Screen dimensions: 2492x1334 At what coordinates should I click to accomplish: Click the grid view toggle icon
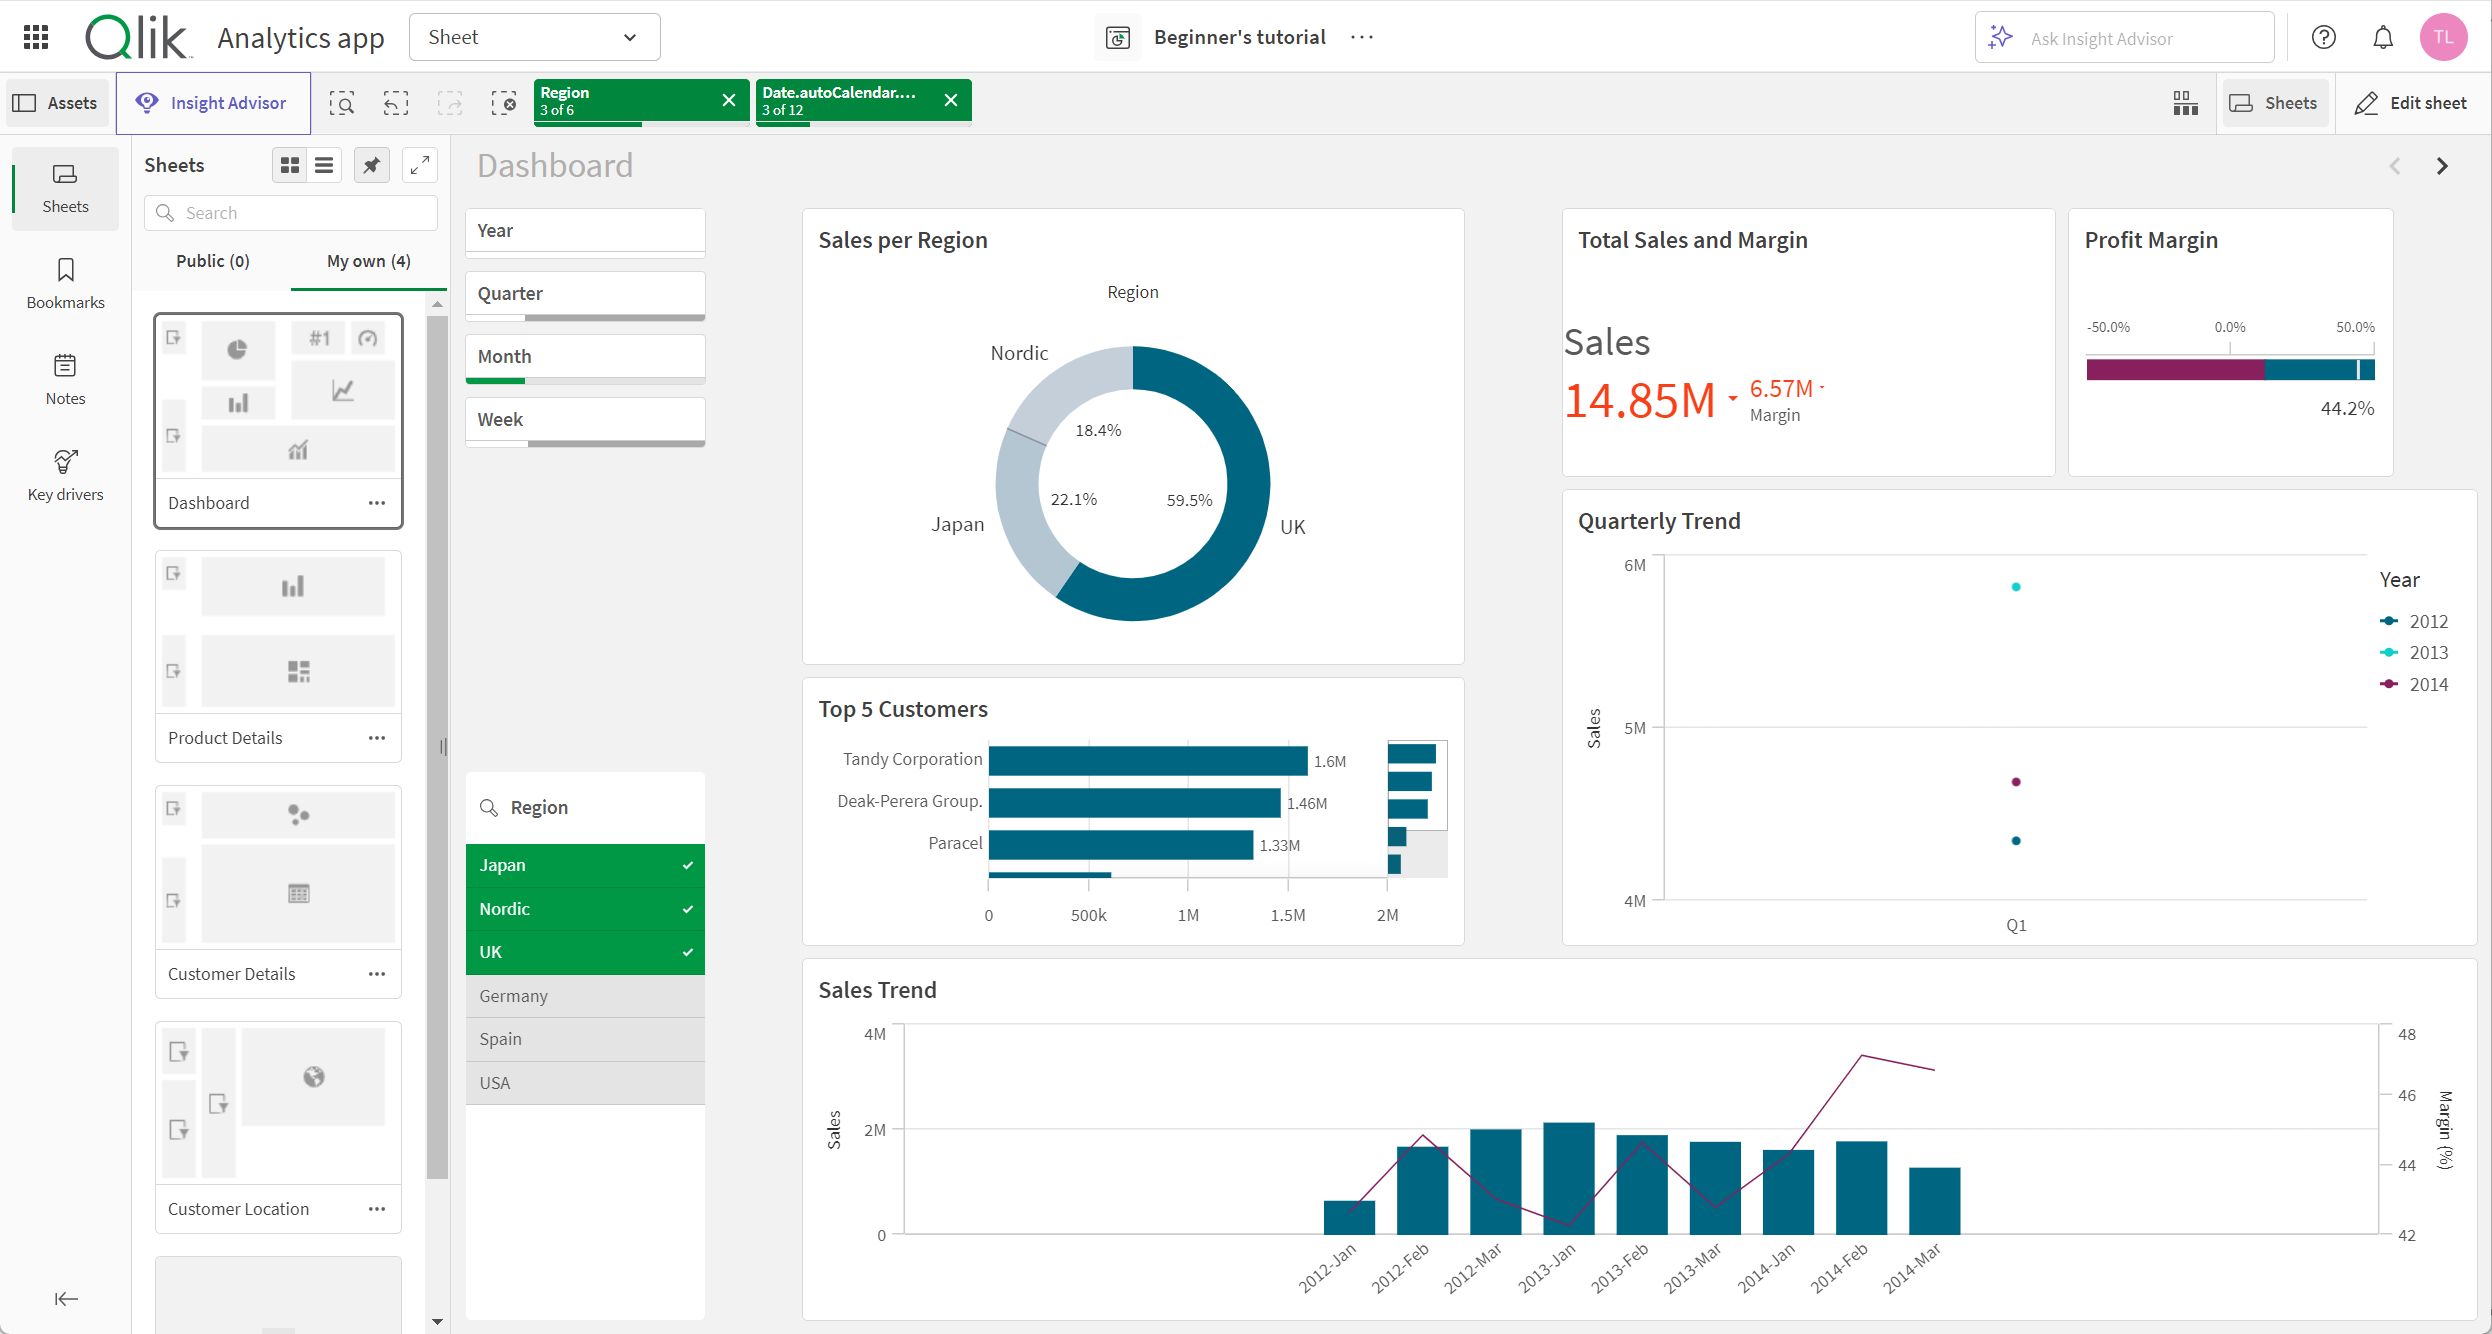[288, 163]
